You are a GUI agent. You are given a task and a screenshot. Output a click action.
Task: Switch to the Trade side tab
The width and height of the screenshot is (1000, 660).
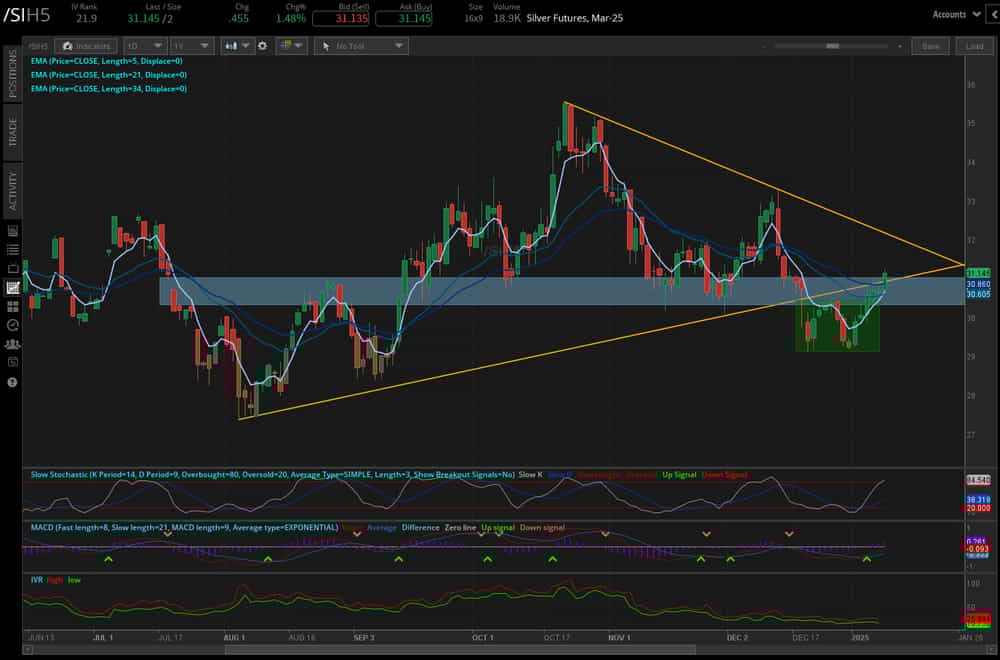(x=13, y=133)
